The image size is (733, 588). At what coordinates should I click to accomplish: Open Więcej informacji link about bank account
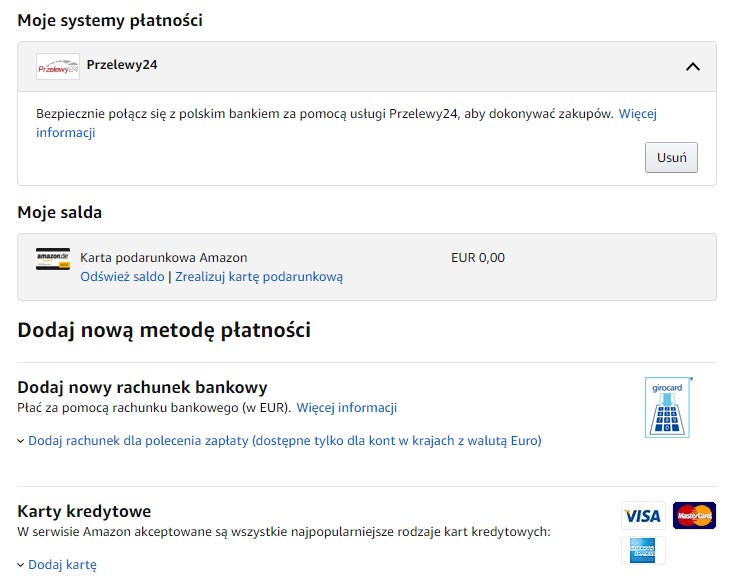pos(346,408)
